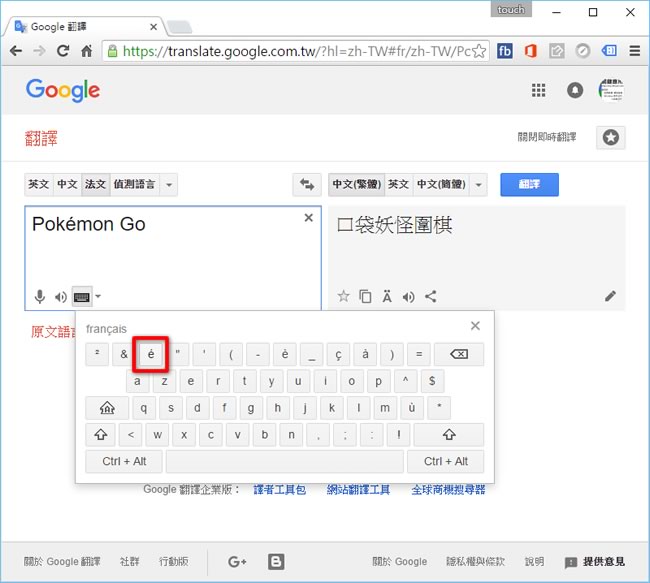Close the français virtual keyboard panel

point(475,326)
